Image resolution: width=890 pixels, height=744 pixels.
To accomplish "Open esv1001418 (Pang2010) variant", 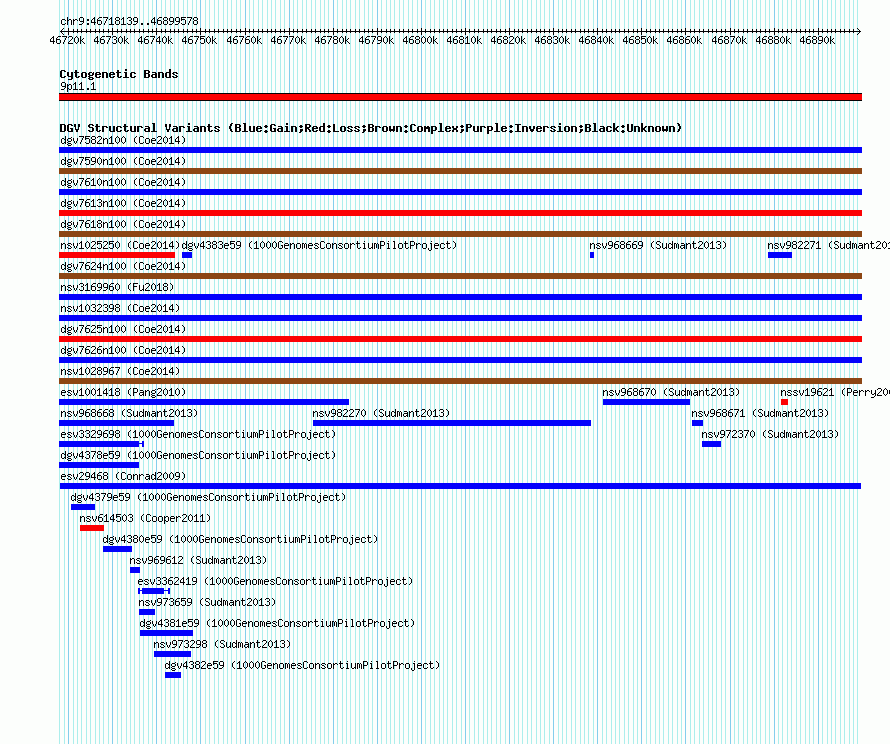I will 123,392.
